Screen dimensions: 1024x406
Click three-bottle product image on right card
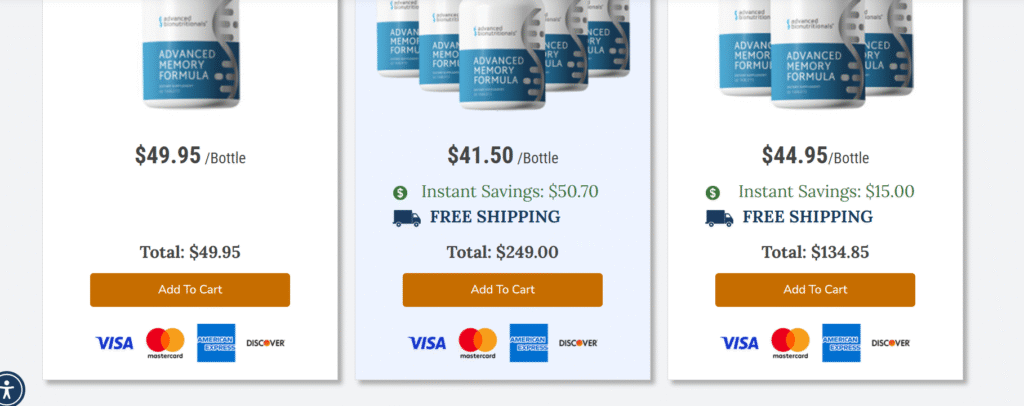(816, 54)
